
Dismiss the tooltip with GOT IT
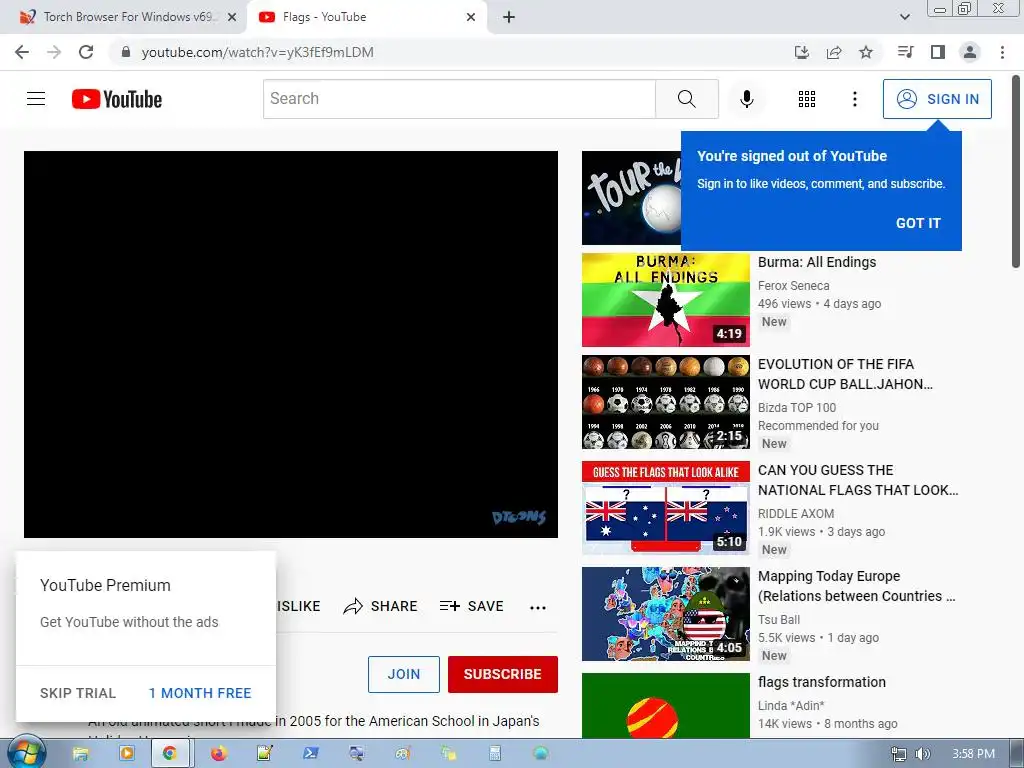918,223
